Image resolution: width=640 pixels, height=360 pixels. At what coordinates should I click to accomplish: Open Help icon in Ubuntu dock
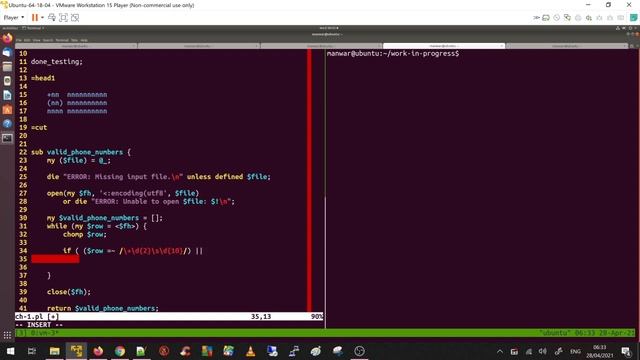pyautogui.click(x=7, y=124)
